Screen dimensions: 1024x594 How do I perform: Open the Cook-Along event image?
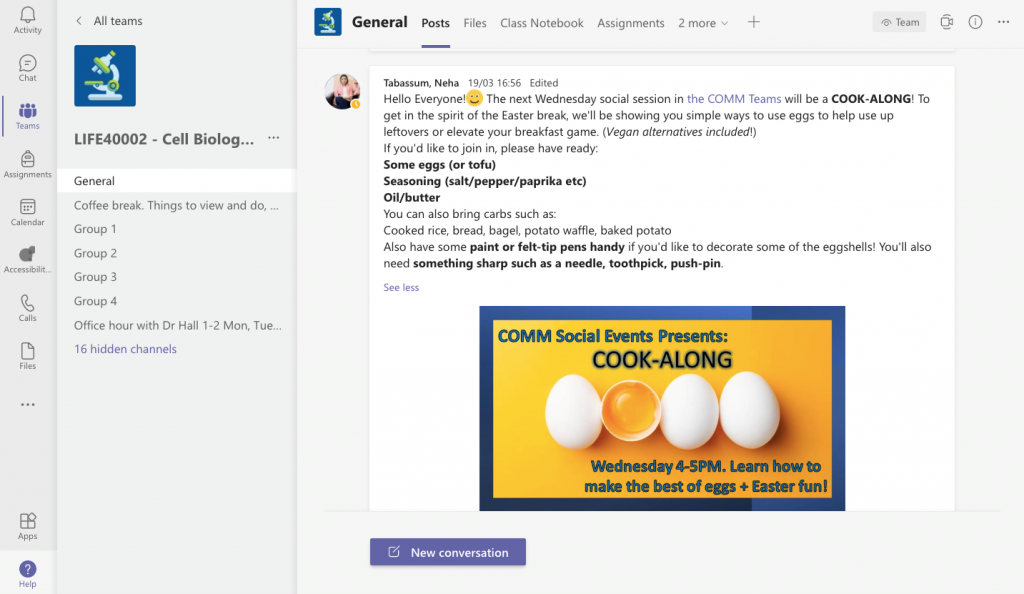[662, 408]
